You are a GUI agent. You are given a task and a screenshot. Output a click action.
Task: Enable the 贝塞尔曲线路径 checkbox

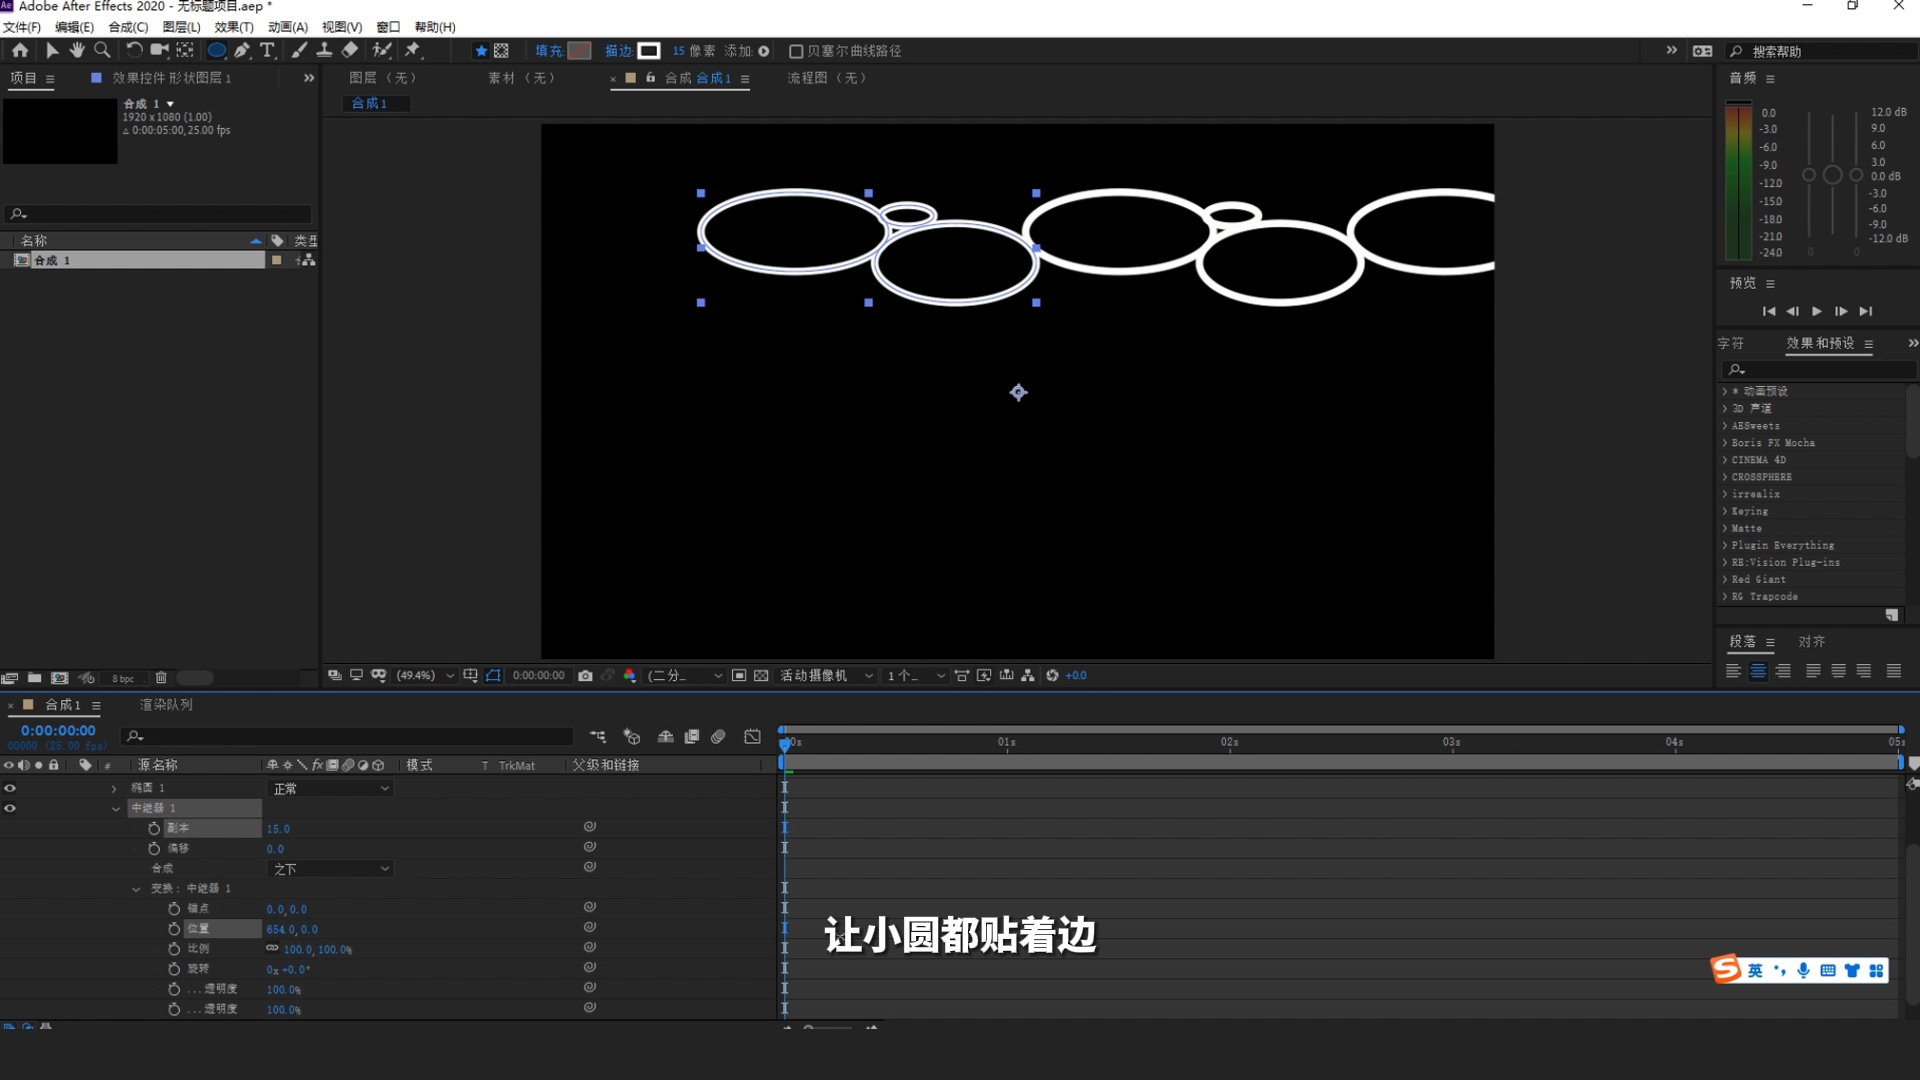click(796, 50)
